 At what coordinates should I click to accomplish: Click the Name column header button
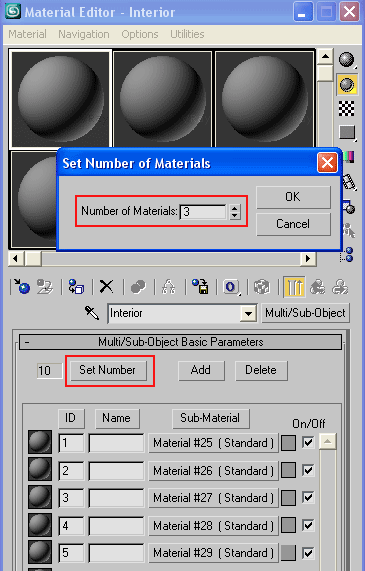117,418
